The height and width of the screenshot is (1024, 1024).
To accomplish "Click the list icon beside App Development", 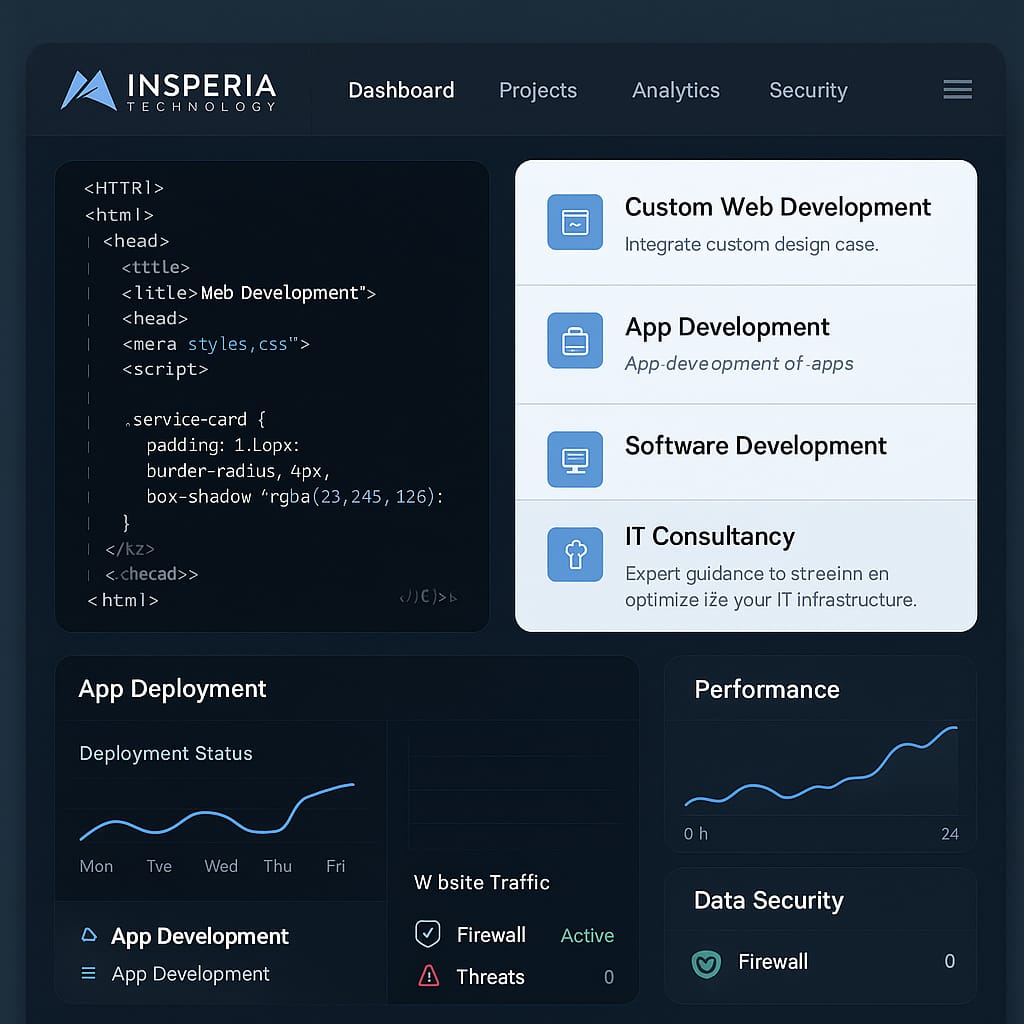I will click(88, 973).
